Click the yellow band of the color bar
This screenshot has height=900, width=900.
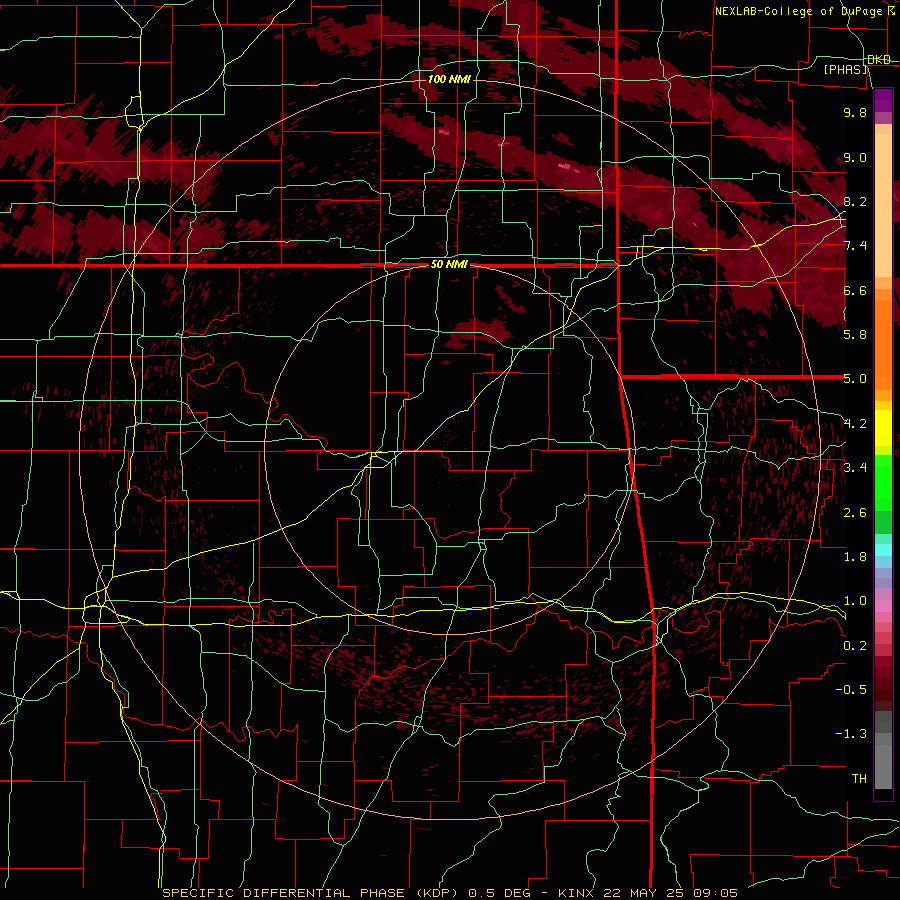(883, 428)
